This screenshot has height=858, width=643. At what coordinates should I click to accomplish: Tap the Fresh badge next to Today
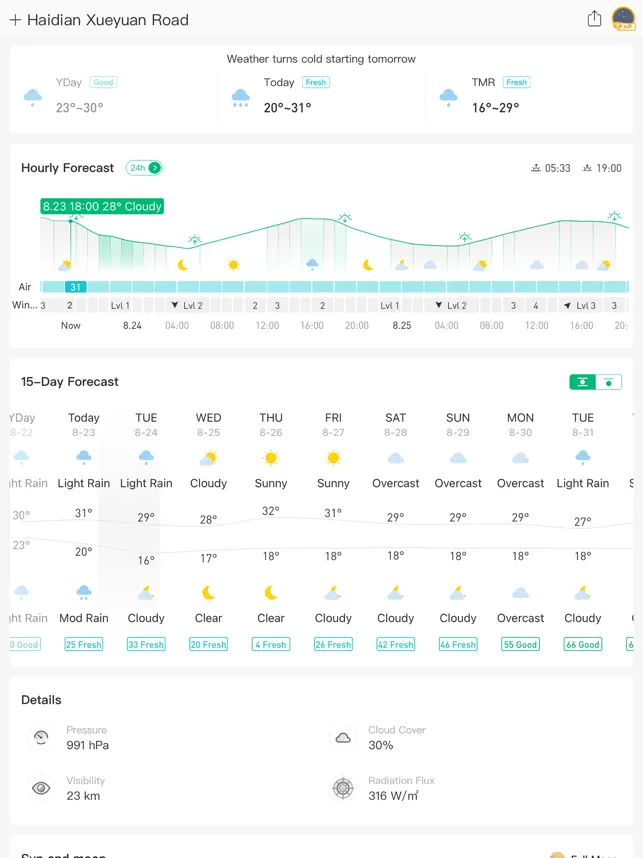[316, 83]
